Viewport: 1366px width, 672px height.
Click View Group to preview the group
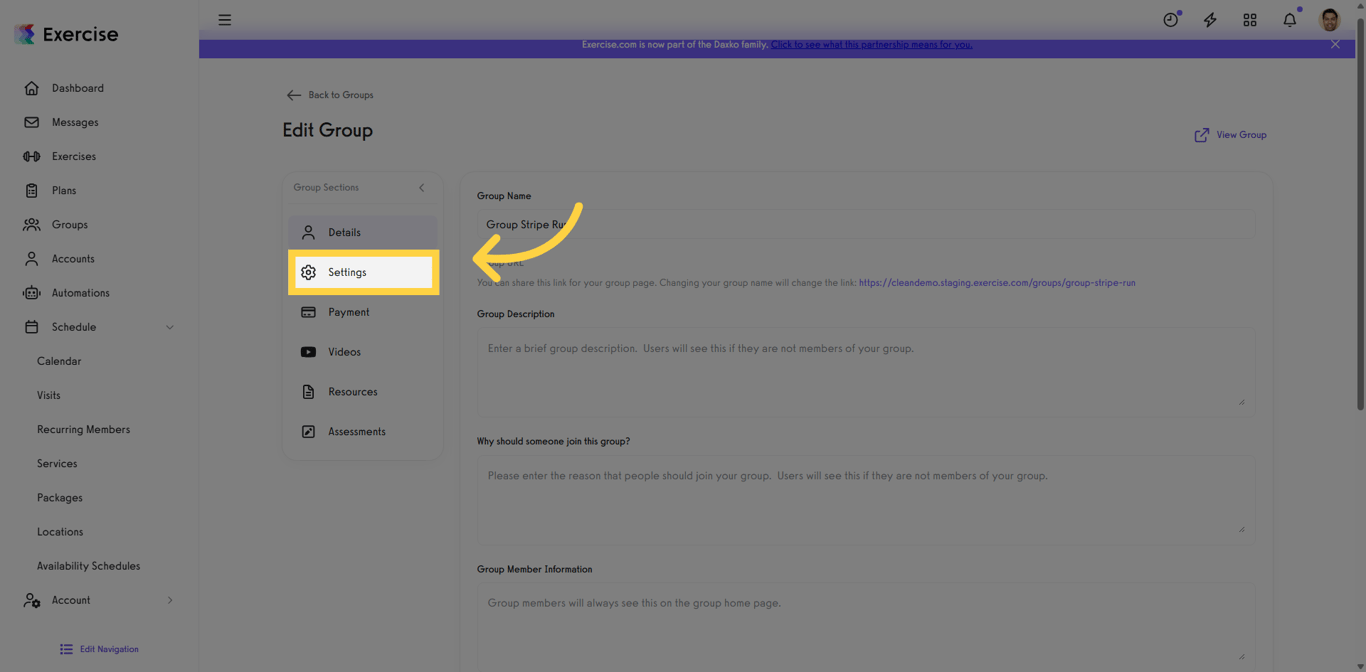[1230, 134]
